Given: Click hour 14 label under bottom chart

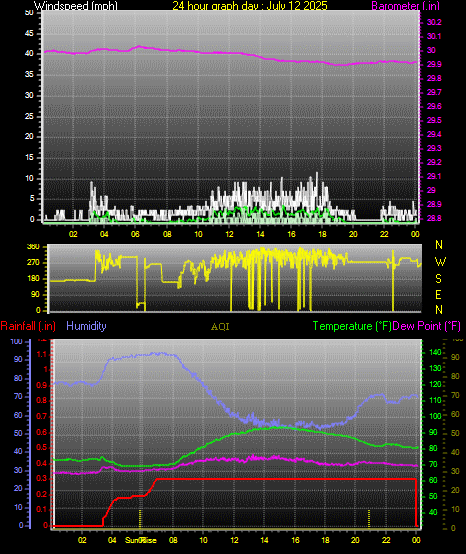Looking at the screenshot, I should (264, 540).
